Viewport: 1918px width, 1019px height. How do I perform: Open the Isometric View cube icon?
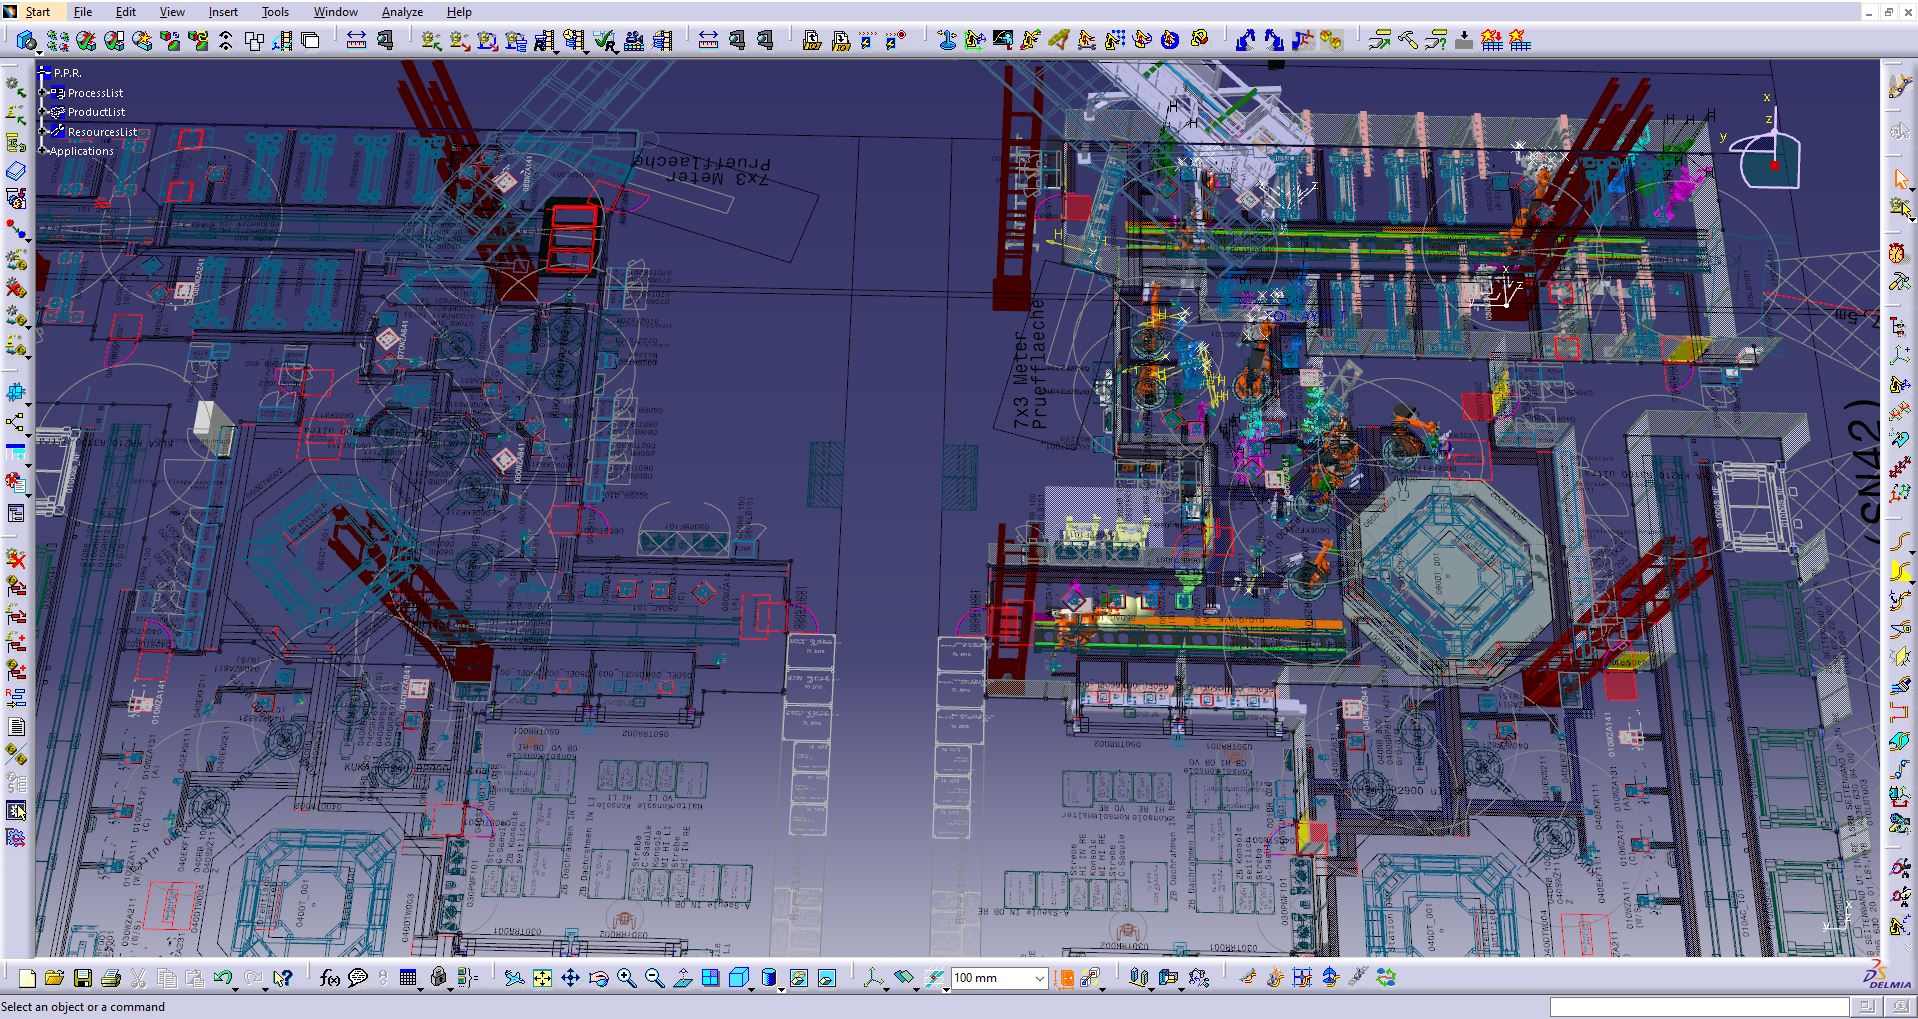[x=738, y=978]
